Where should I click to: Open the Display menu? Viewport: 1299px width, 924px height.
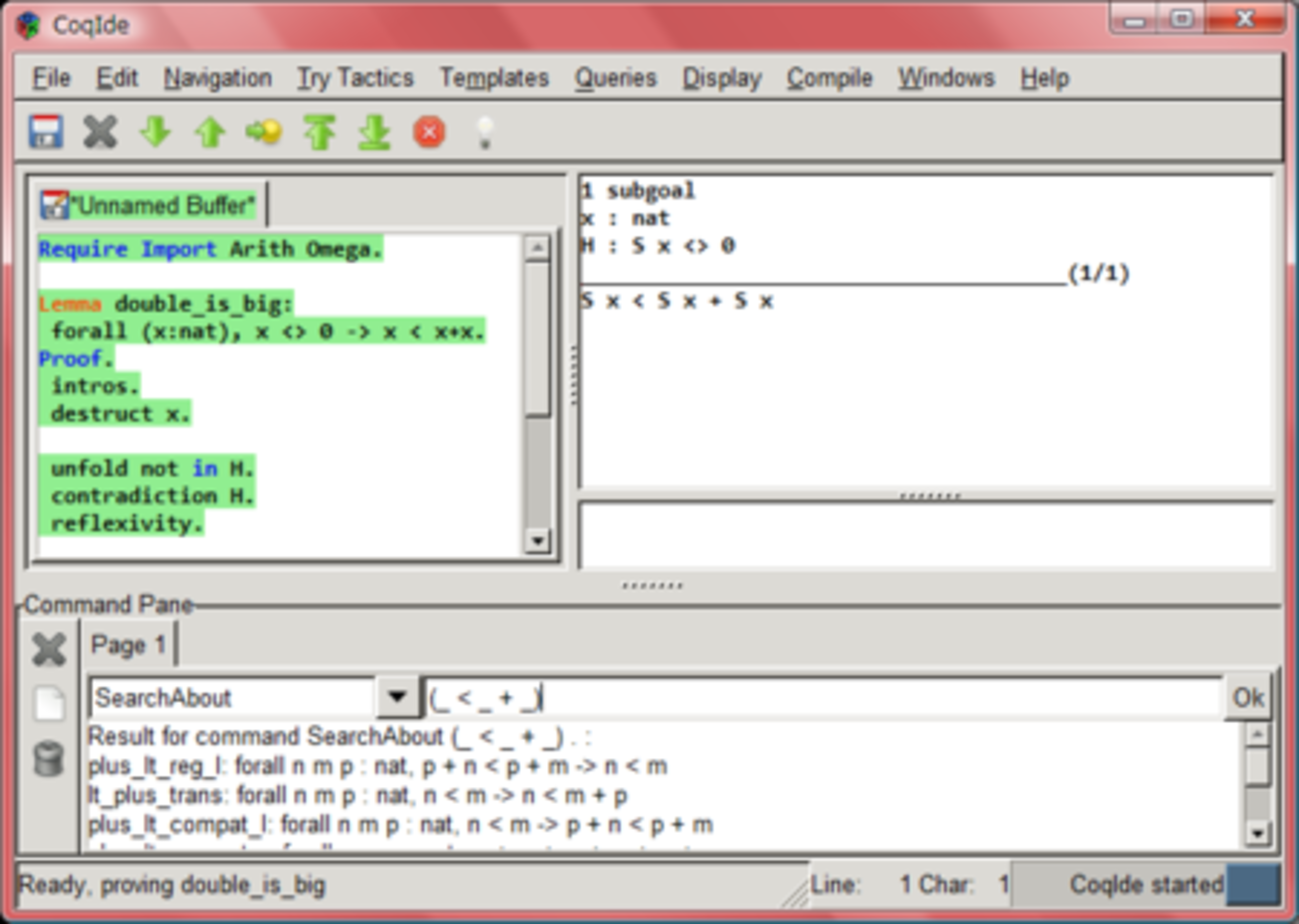click(722, 78)
